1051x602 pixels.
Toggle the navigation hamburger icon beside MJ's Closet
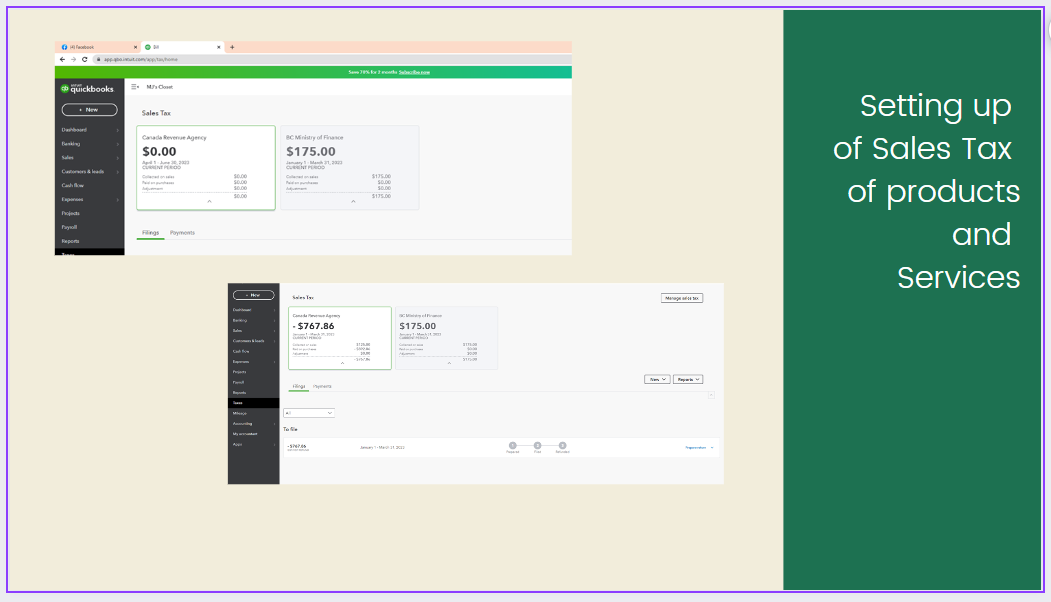[135, 86]
